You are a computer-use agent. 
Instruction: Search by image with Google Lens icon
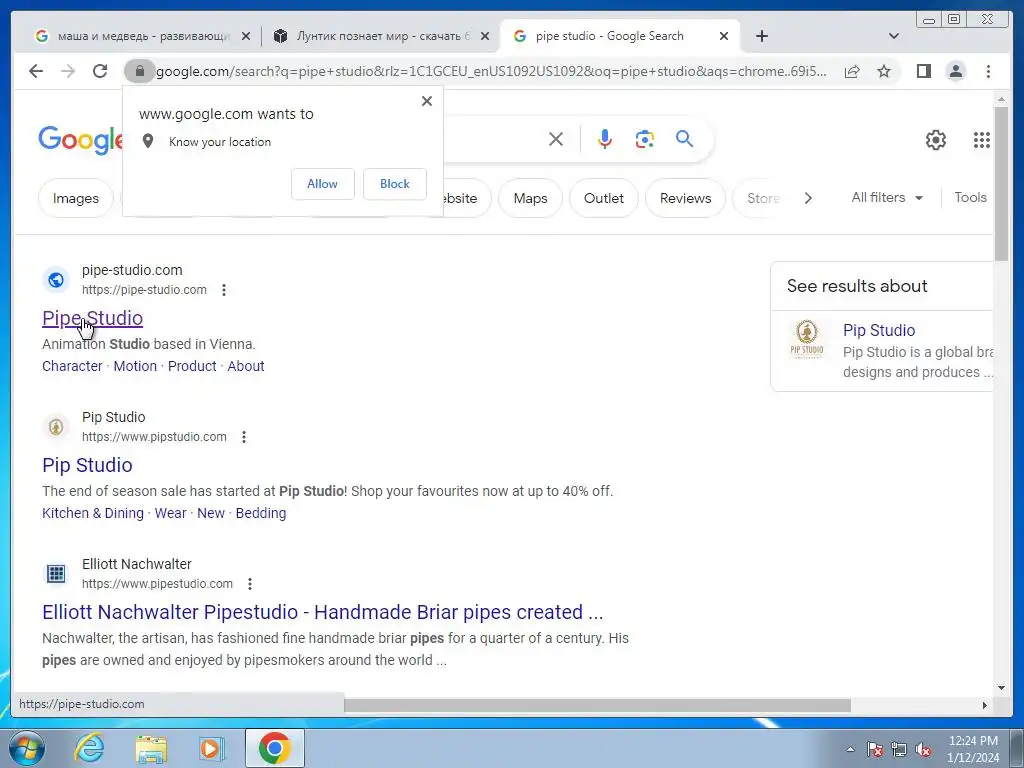pos(645,139)
